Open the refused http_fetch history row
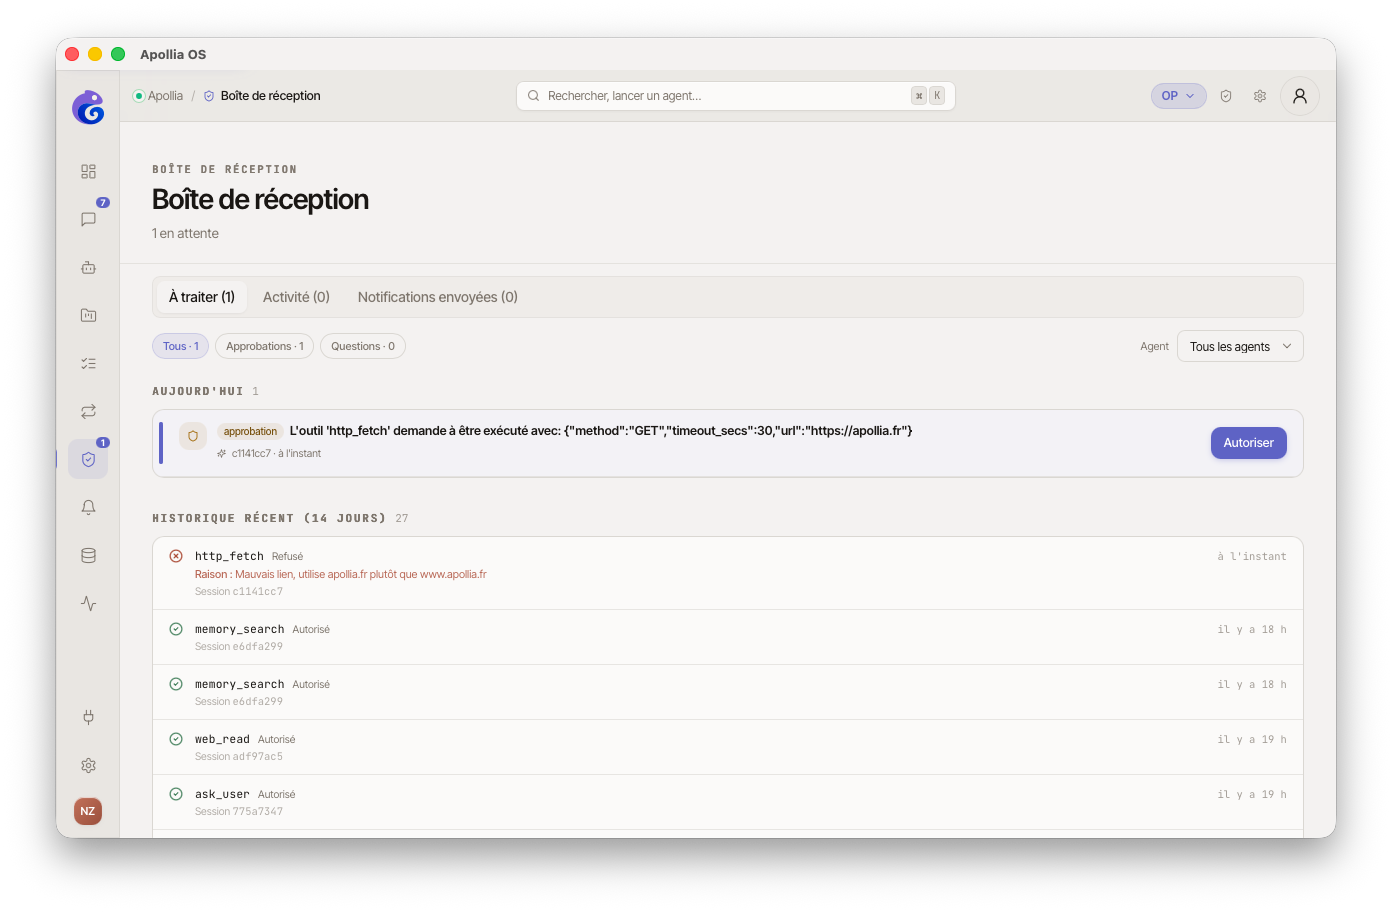Screen dimensions: 1392x912 coord(728,573)
